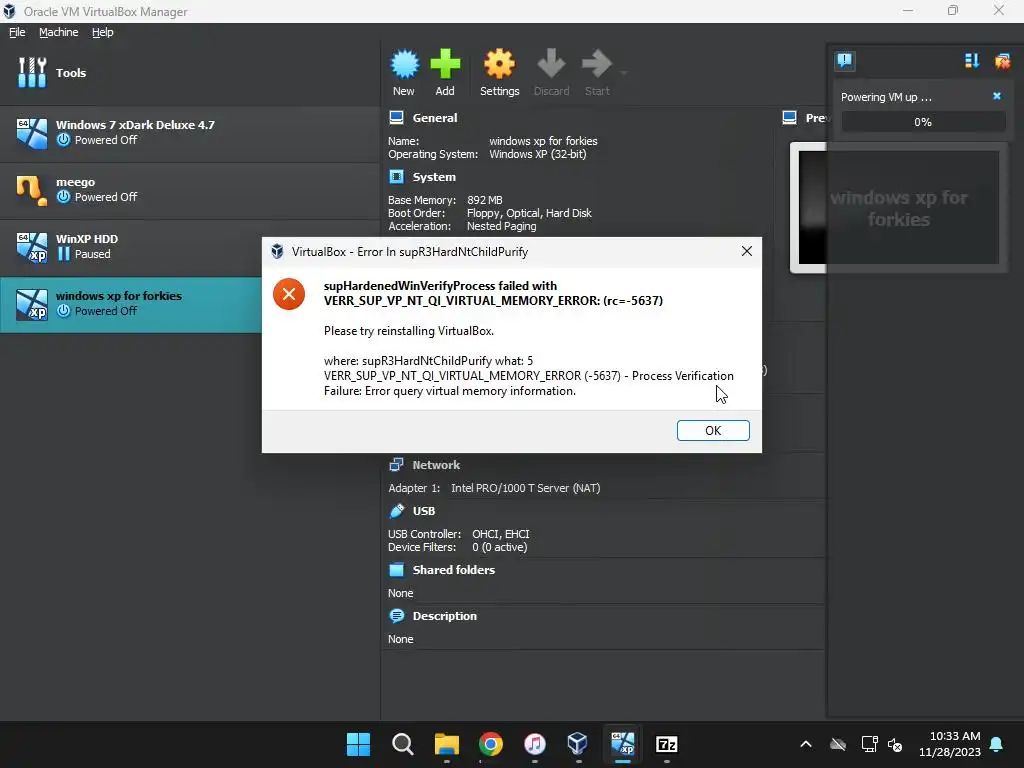Screen dimensions: 1024x768
Task: Open File Explorer from the taskbar
Action: (x=447, y=744)
